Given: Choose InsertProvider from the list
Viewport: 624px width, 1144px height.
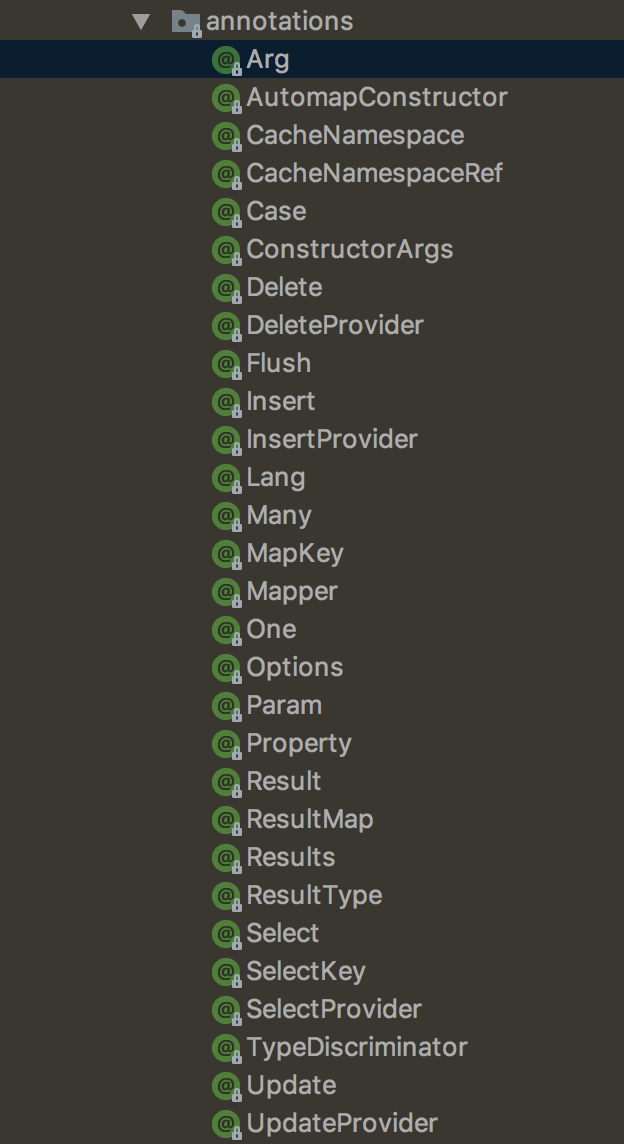Looking at the screenshot, I should (x=332, y=440).
